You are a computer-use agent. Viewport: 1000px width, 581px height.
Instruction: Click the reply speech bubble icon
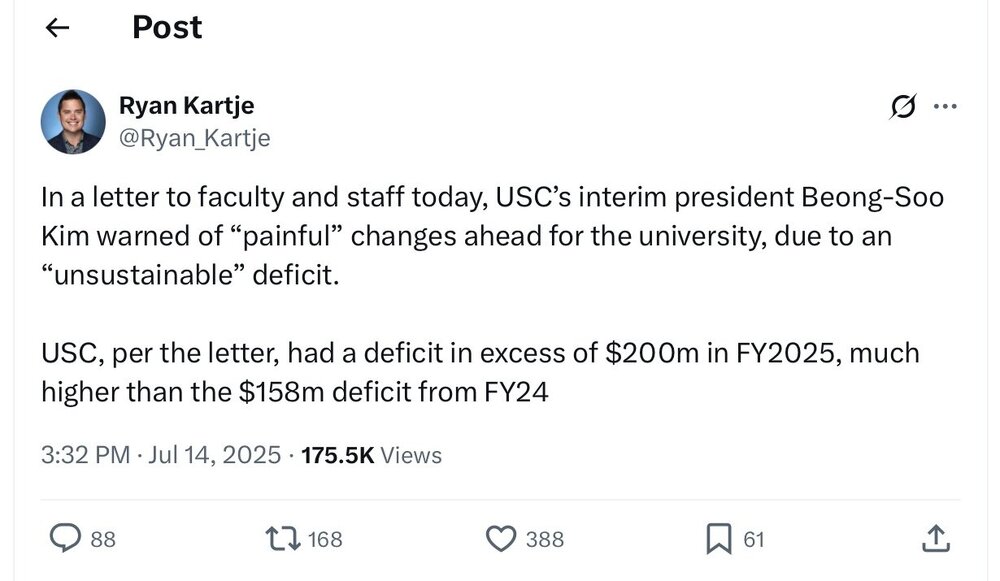[65, 539]
